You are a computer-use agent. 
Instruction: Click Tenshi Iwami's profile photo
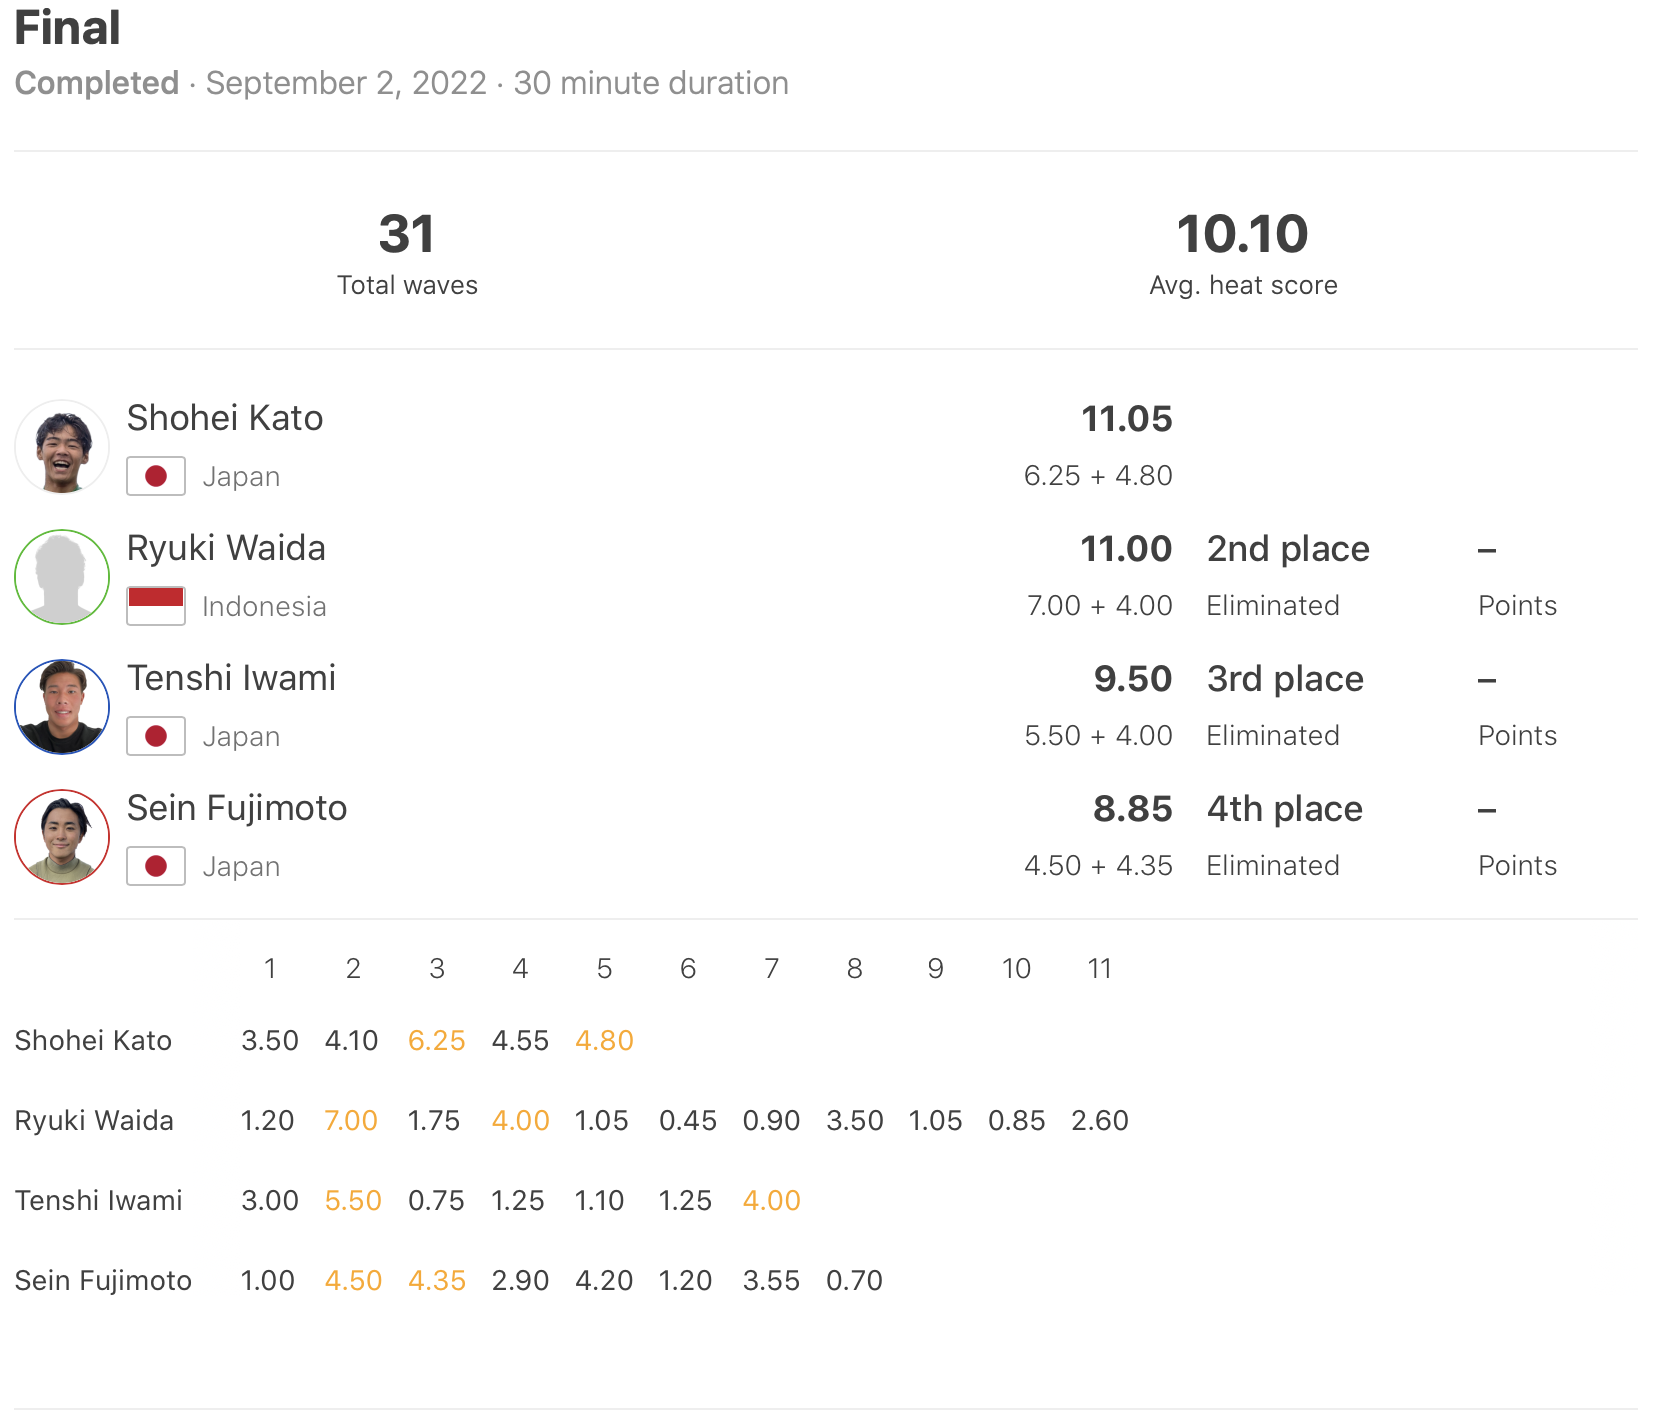coord(62,707)
